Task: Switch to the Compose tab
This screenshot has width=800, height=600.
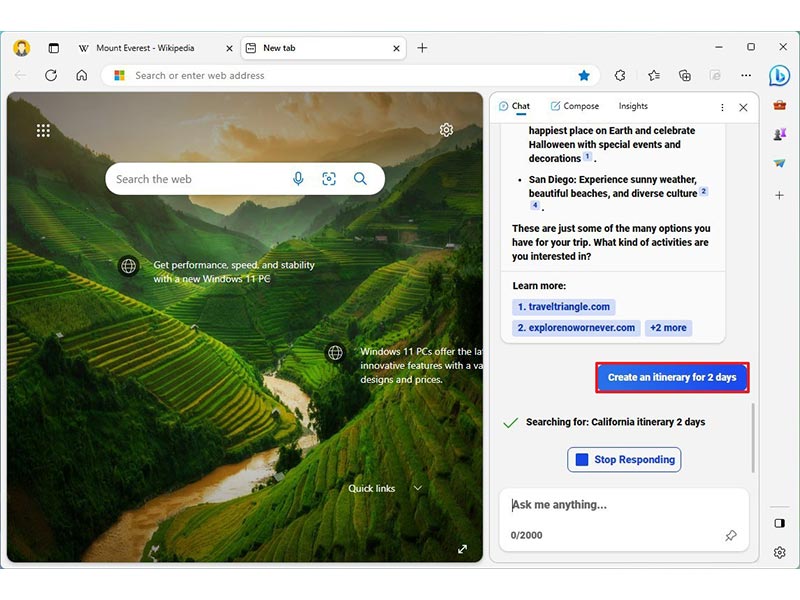Action: point(574,106)
